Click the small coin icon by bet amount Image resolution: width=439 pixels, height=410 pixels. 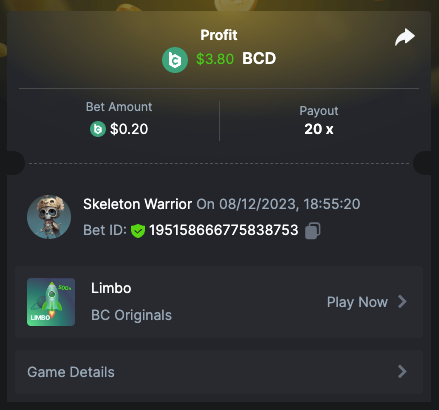tap(98, 129)
